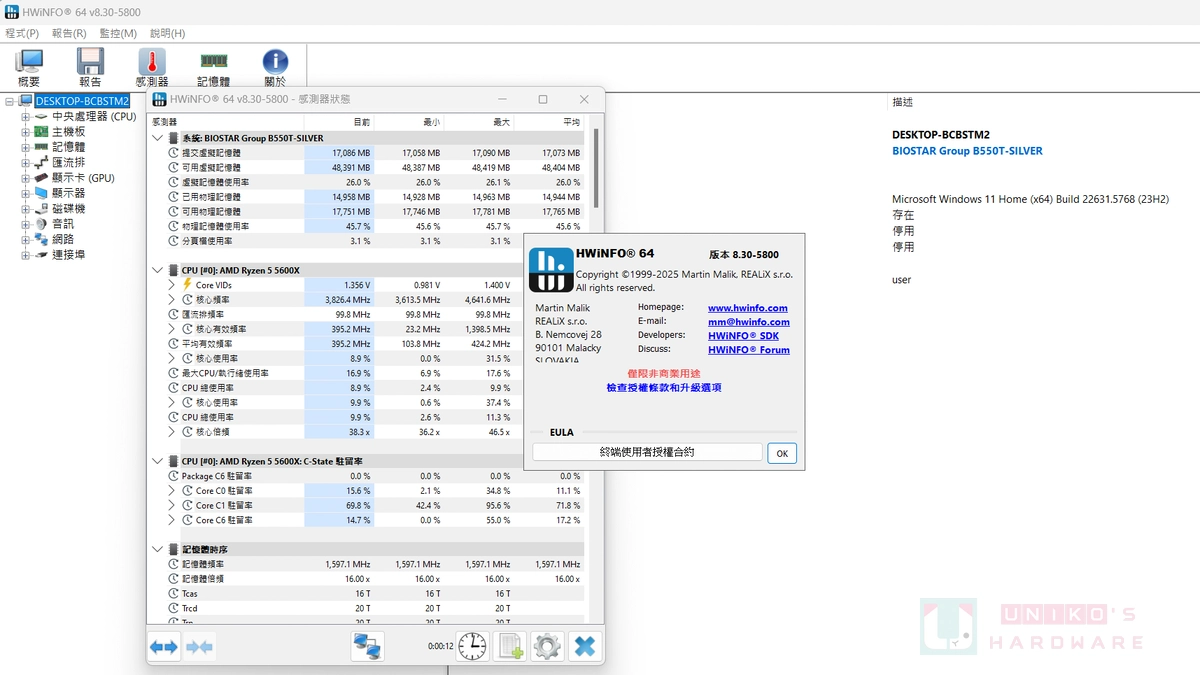The image size is (1200, 675).
Task: Collapse the BIOSTAR Group B550T-SILVER sensor group
Action: click(x=158, y=138)
